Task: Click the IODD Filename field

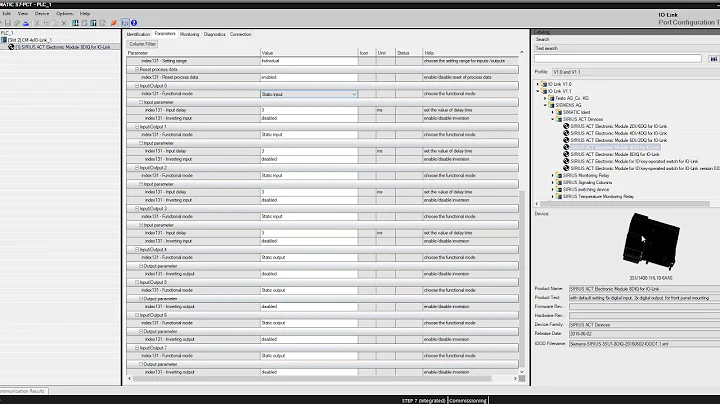Action: 644,344
